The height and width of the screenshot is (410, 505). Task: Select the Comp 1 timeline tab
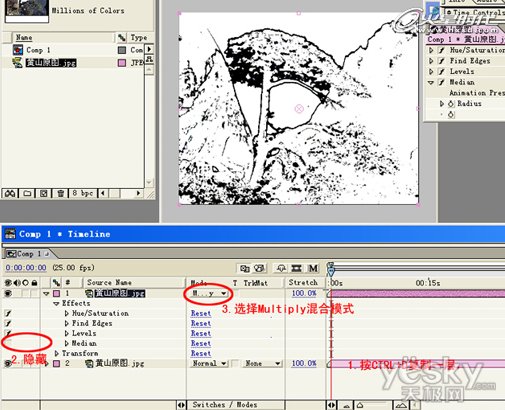28,254
